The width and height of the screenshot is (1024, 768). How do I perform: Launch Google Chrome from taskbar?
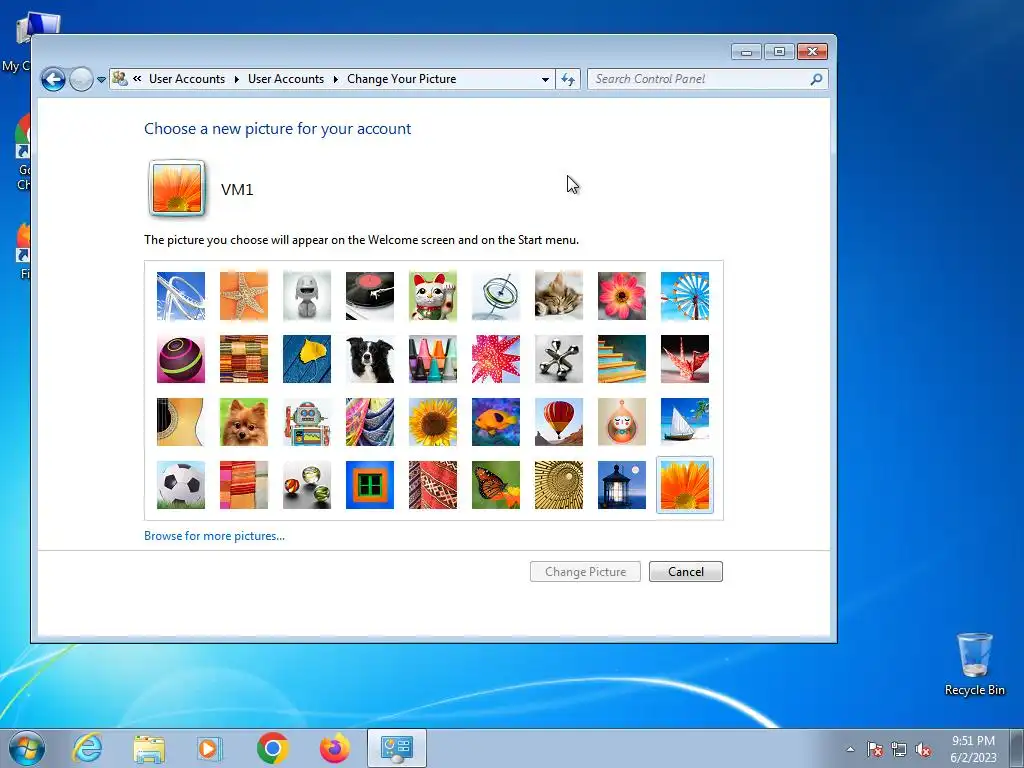(x=272, y=748)
